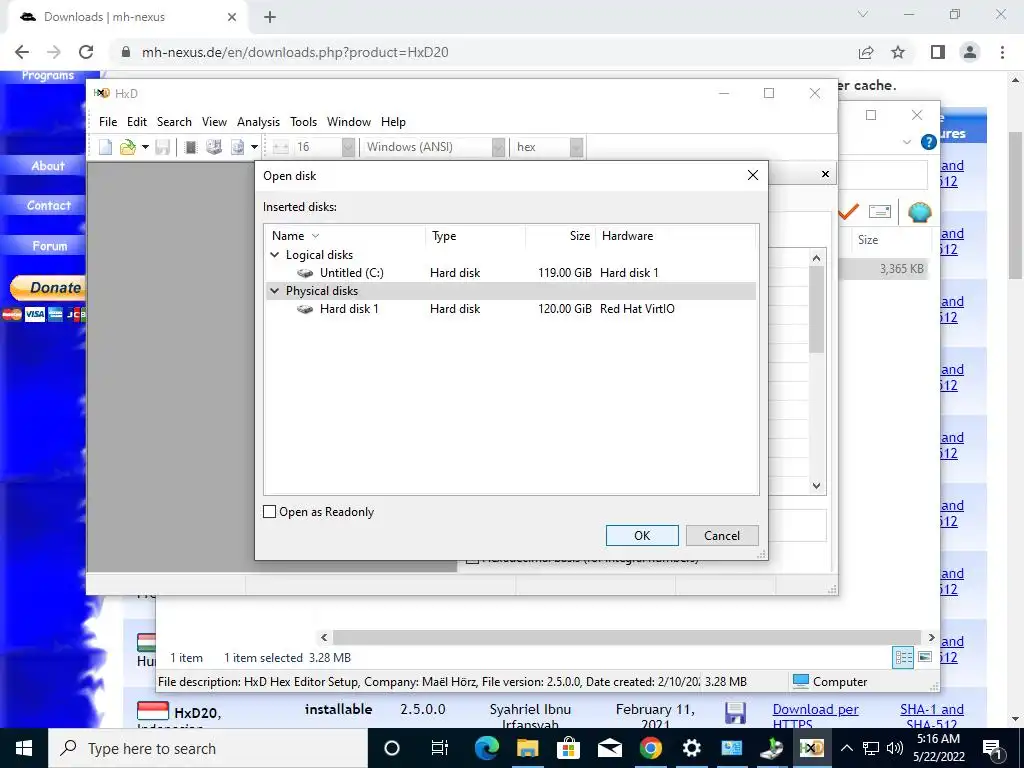Click the Explorer horizontal scrollbar track
The height and width of the screenshot is (768, 1024).
coord(626,637)
